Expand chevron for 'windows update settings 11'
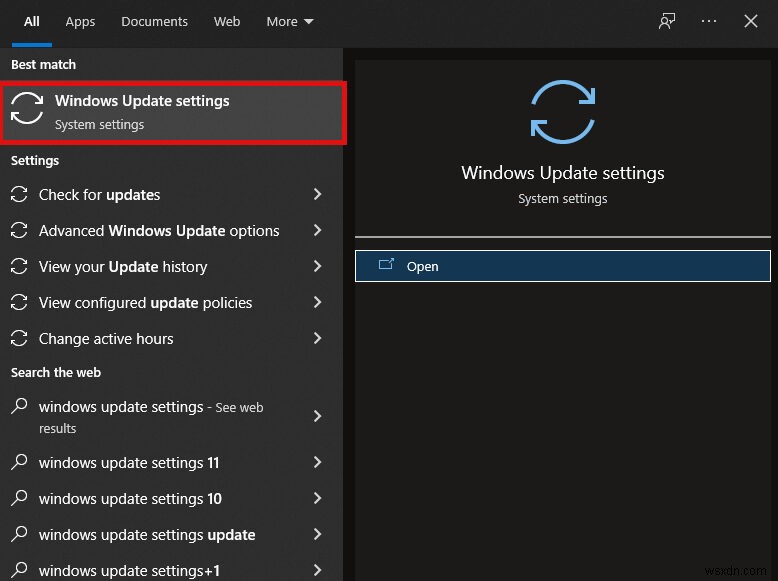 [318, 462]
